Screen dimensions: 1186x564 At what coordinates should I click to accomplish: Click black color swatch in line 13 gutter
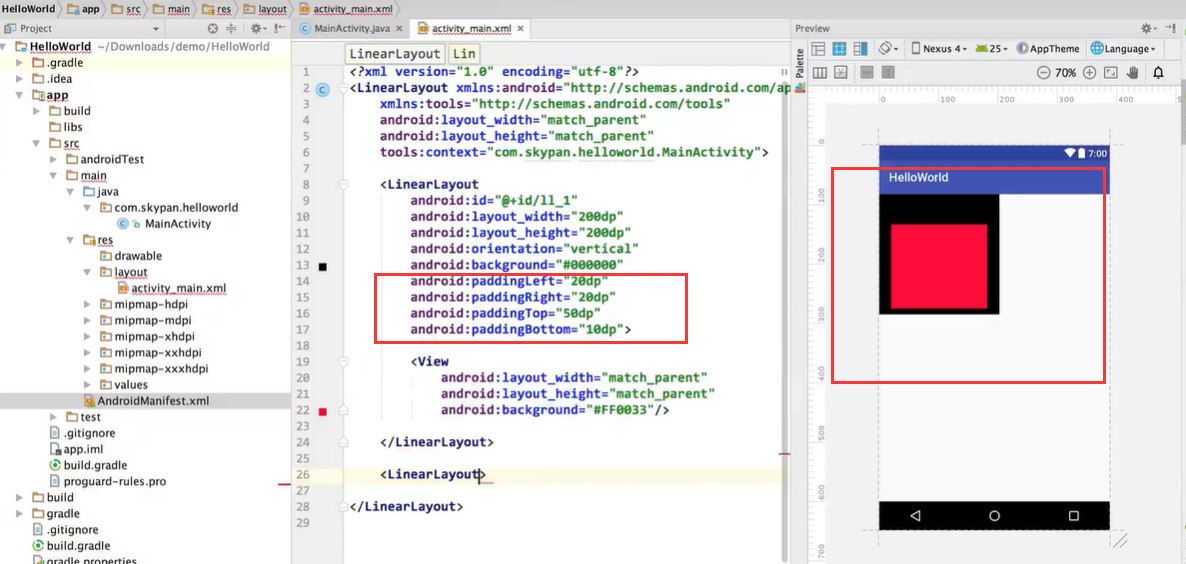[322, 267]
